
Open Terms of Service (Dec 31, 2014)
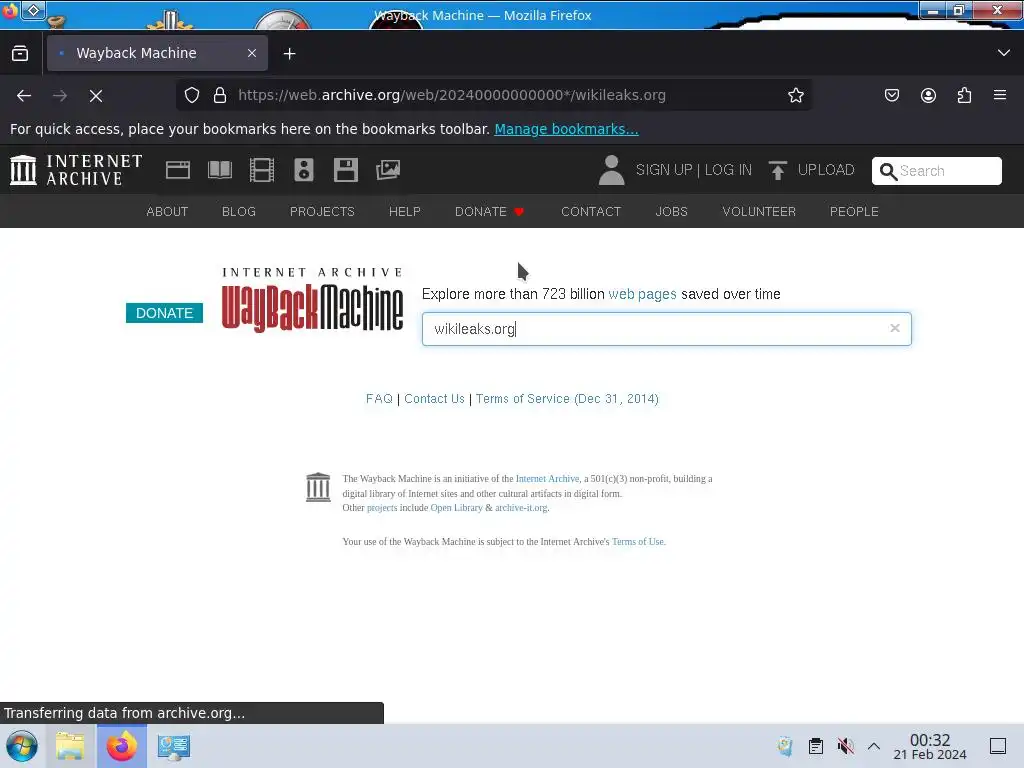point(567,398)
